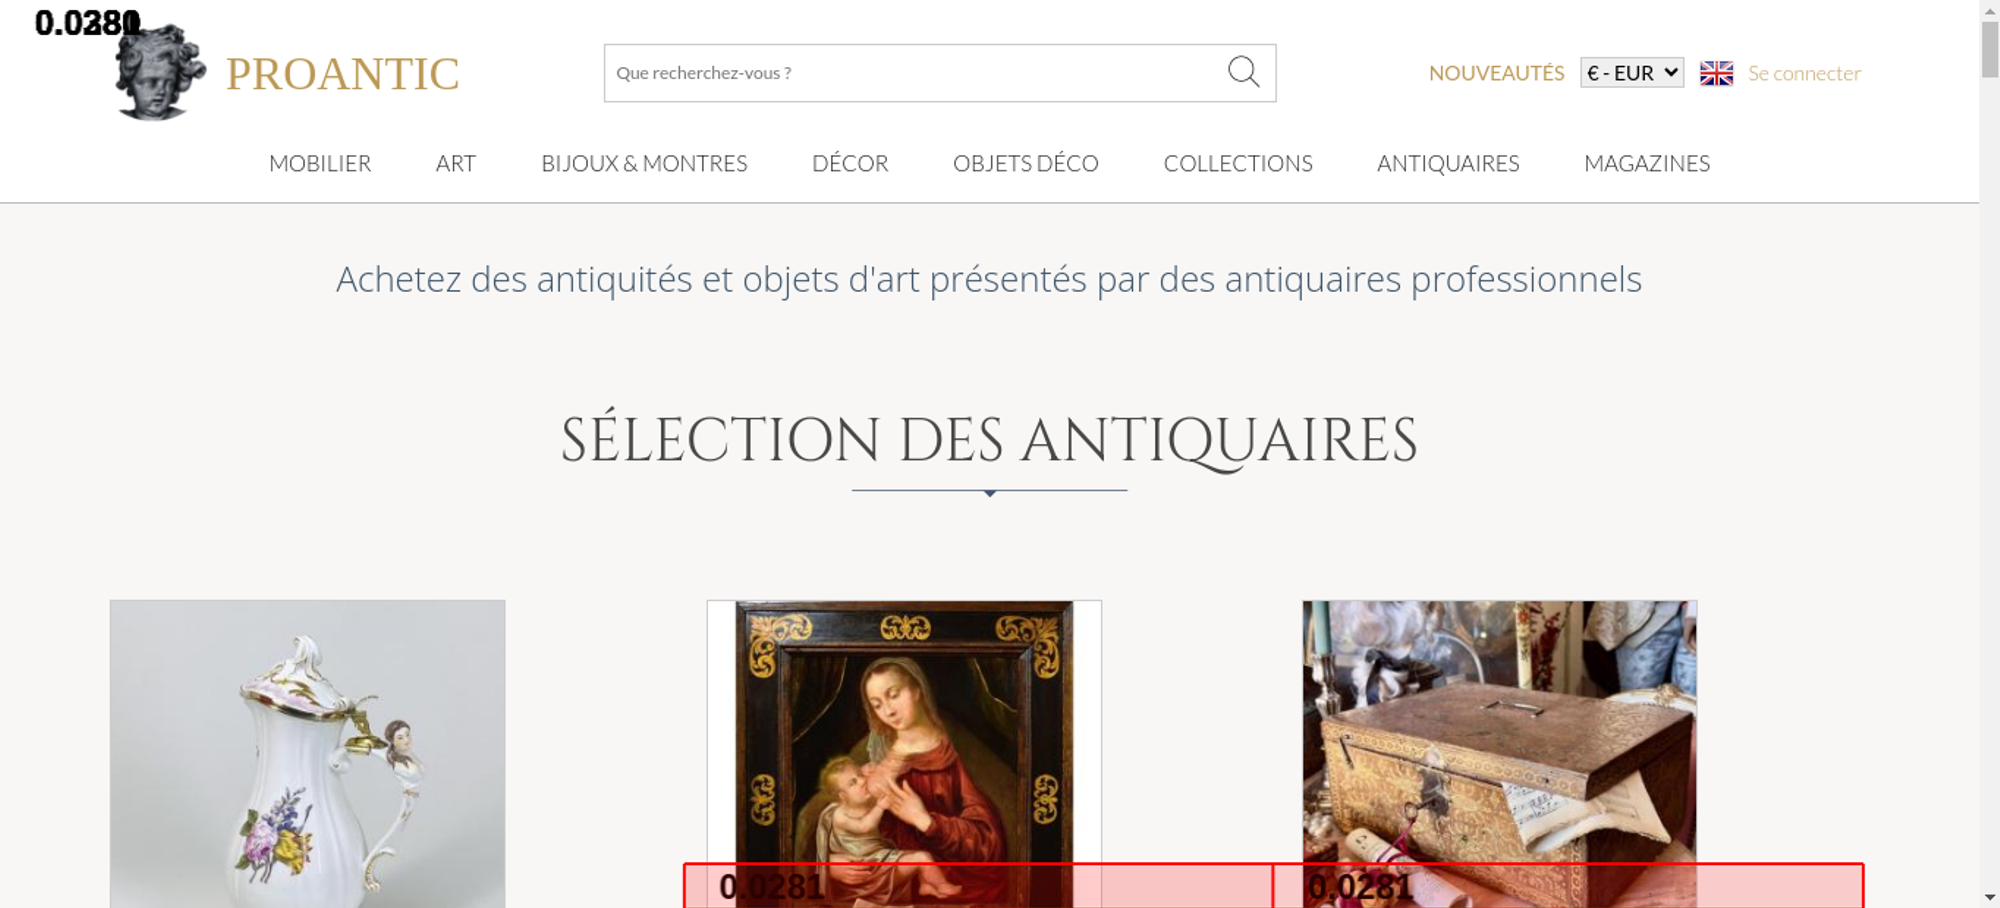
Task: Click the 'Se connecter' login link
Action: (x=1804, y=73)
